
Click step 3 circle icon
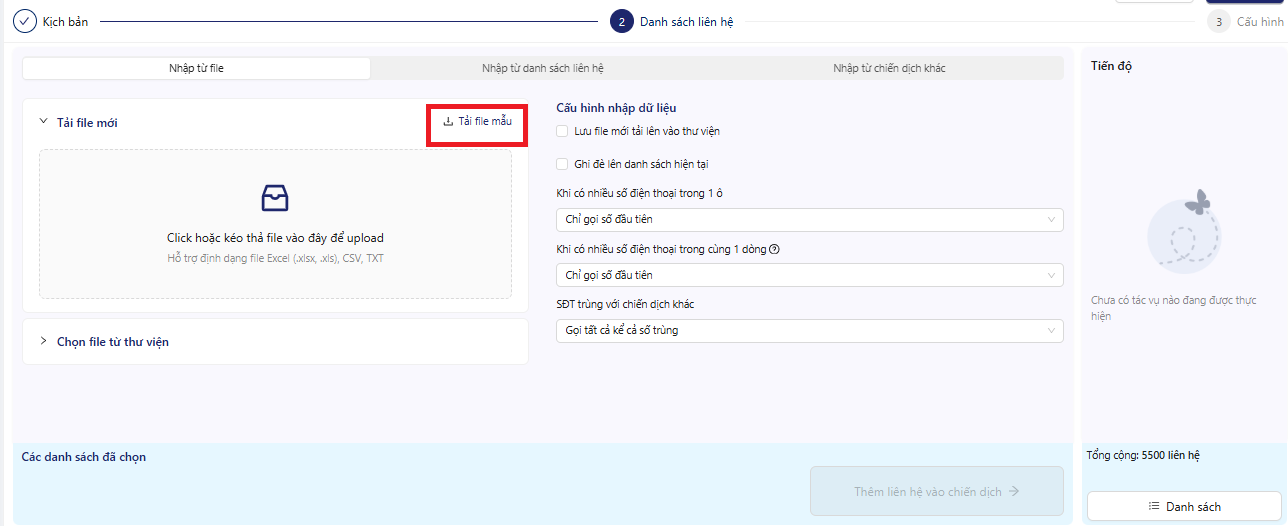coord(1219,21)
